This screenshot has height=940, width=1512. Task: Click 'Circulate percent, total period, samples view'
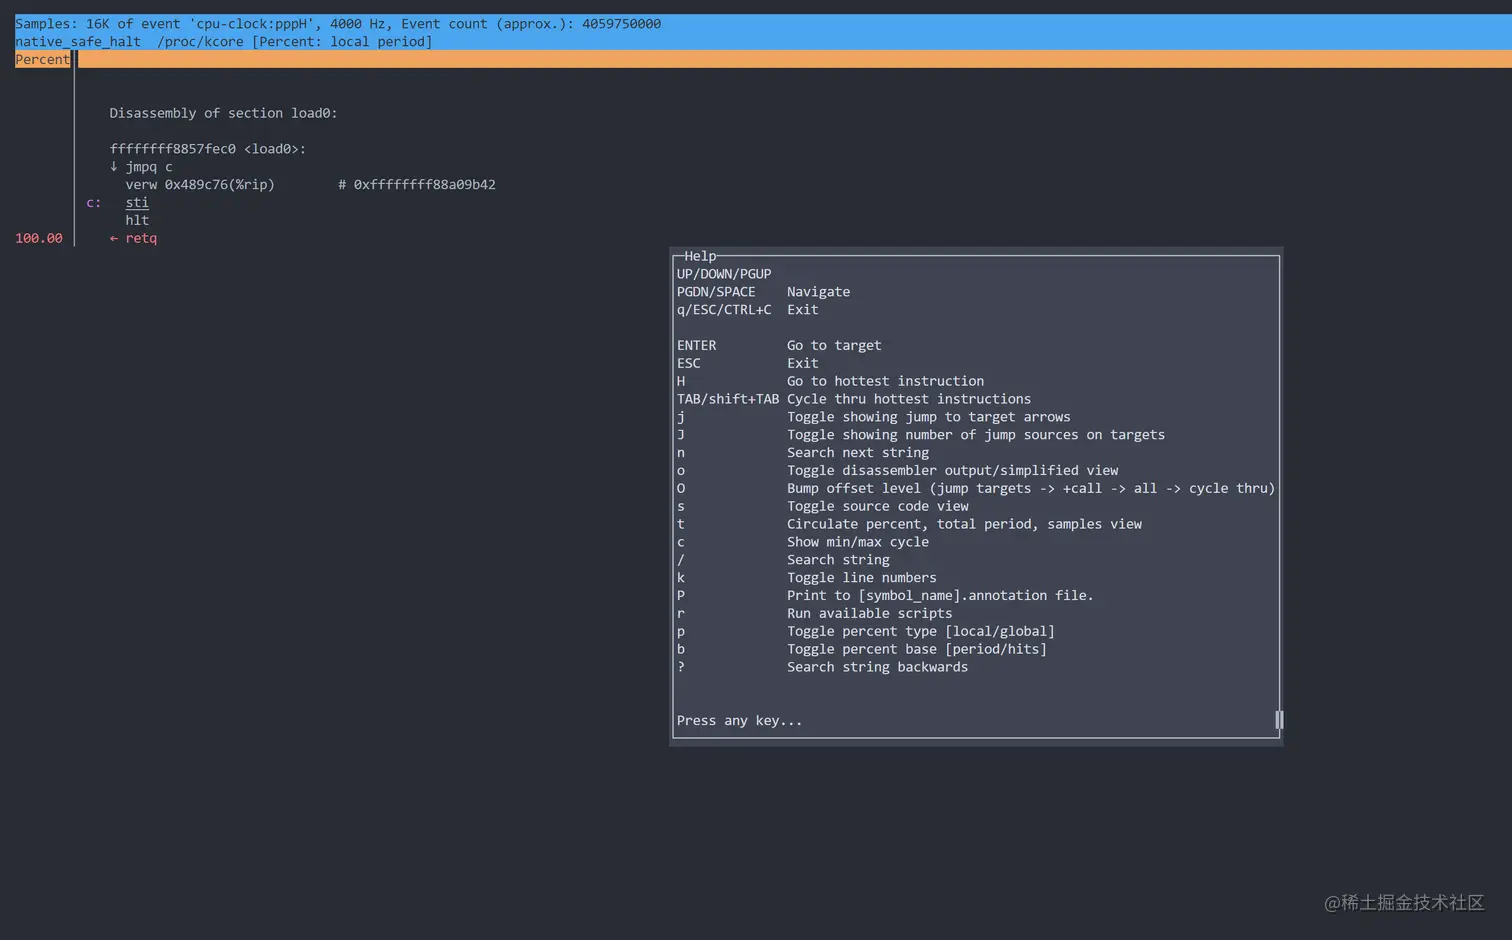tap(909, 526)
